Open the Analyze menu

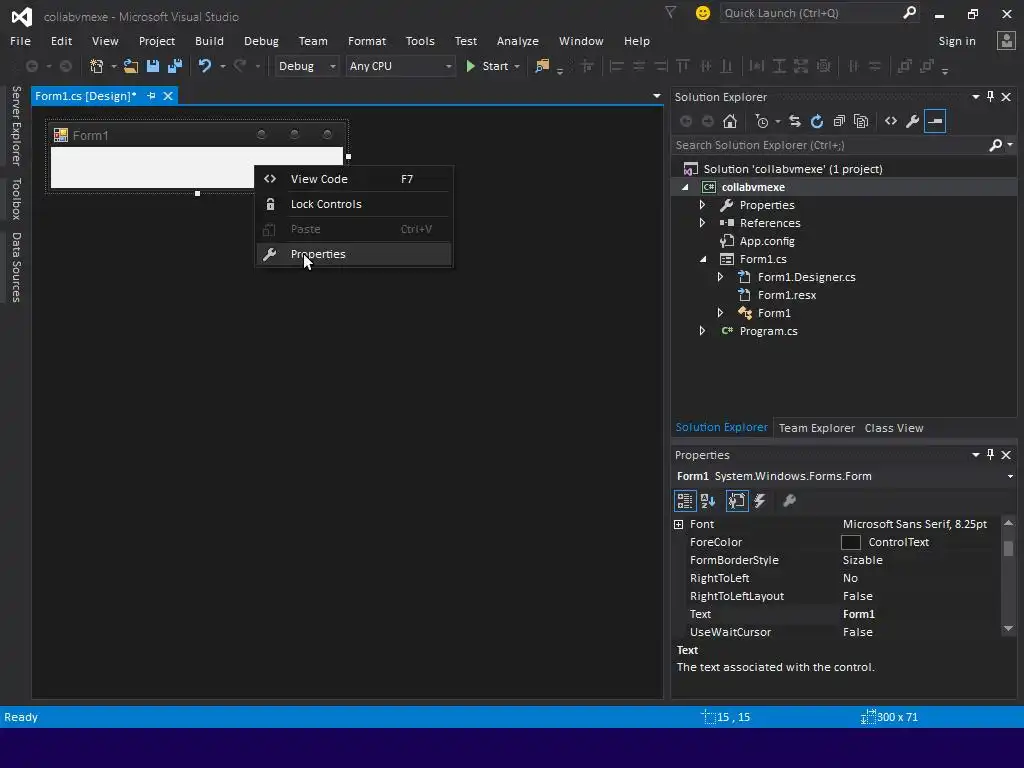pos(517,40)
